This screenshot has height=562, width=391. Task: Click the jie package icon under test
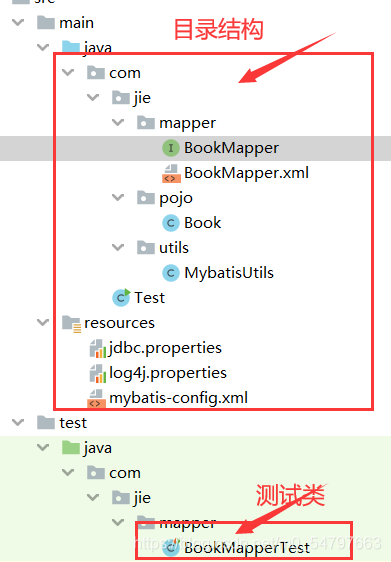point(121,497)
